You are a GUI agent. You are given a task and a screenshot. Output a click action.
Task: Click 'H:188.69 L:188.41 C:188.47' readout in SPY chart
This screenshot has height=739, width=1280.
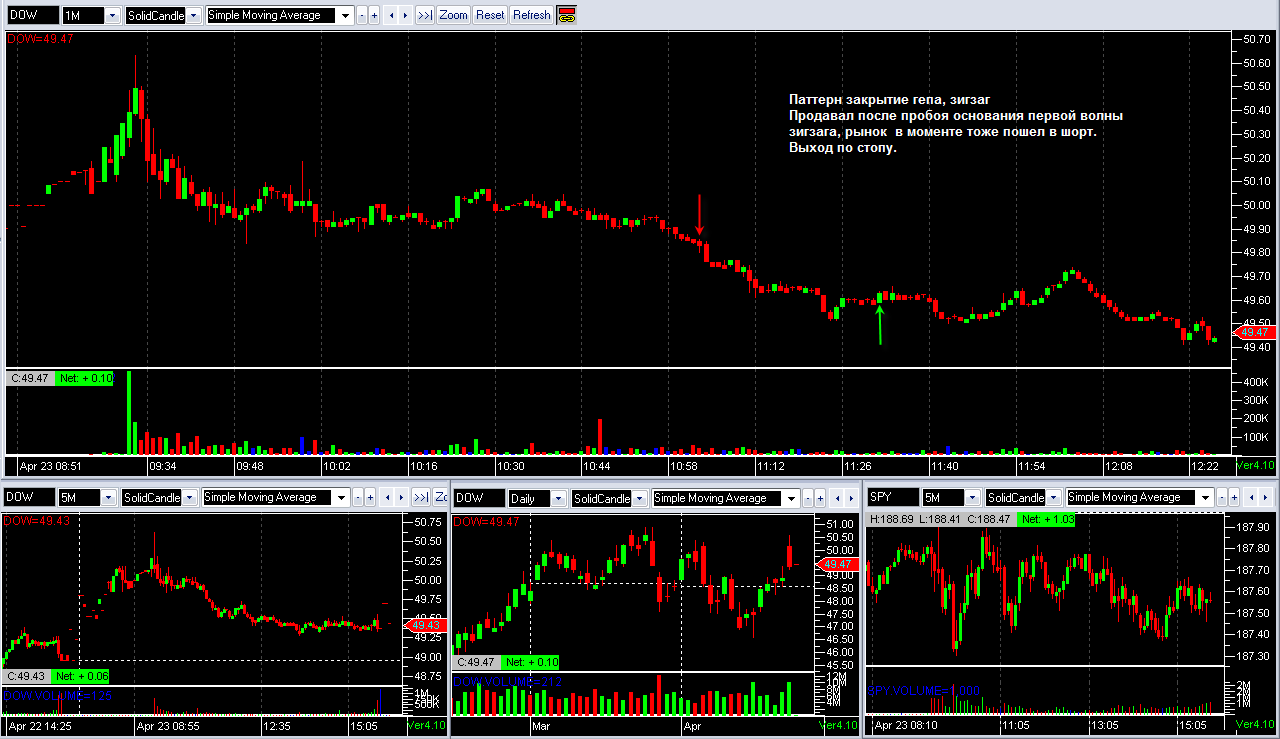(942, 519)
